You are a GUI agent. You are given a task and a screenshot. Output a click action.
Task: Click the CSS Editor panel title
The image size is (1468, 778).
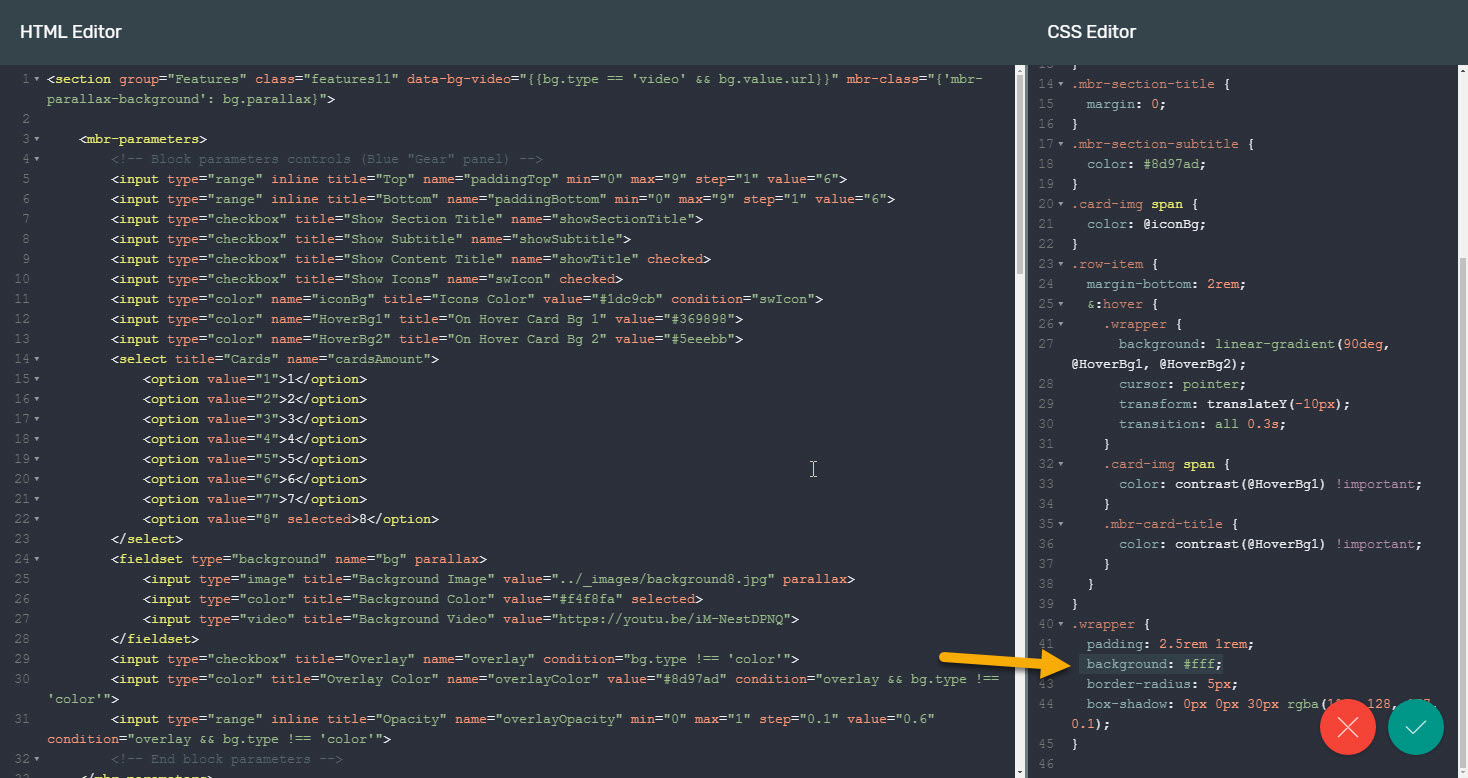(x=1092, y=32)
